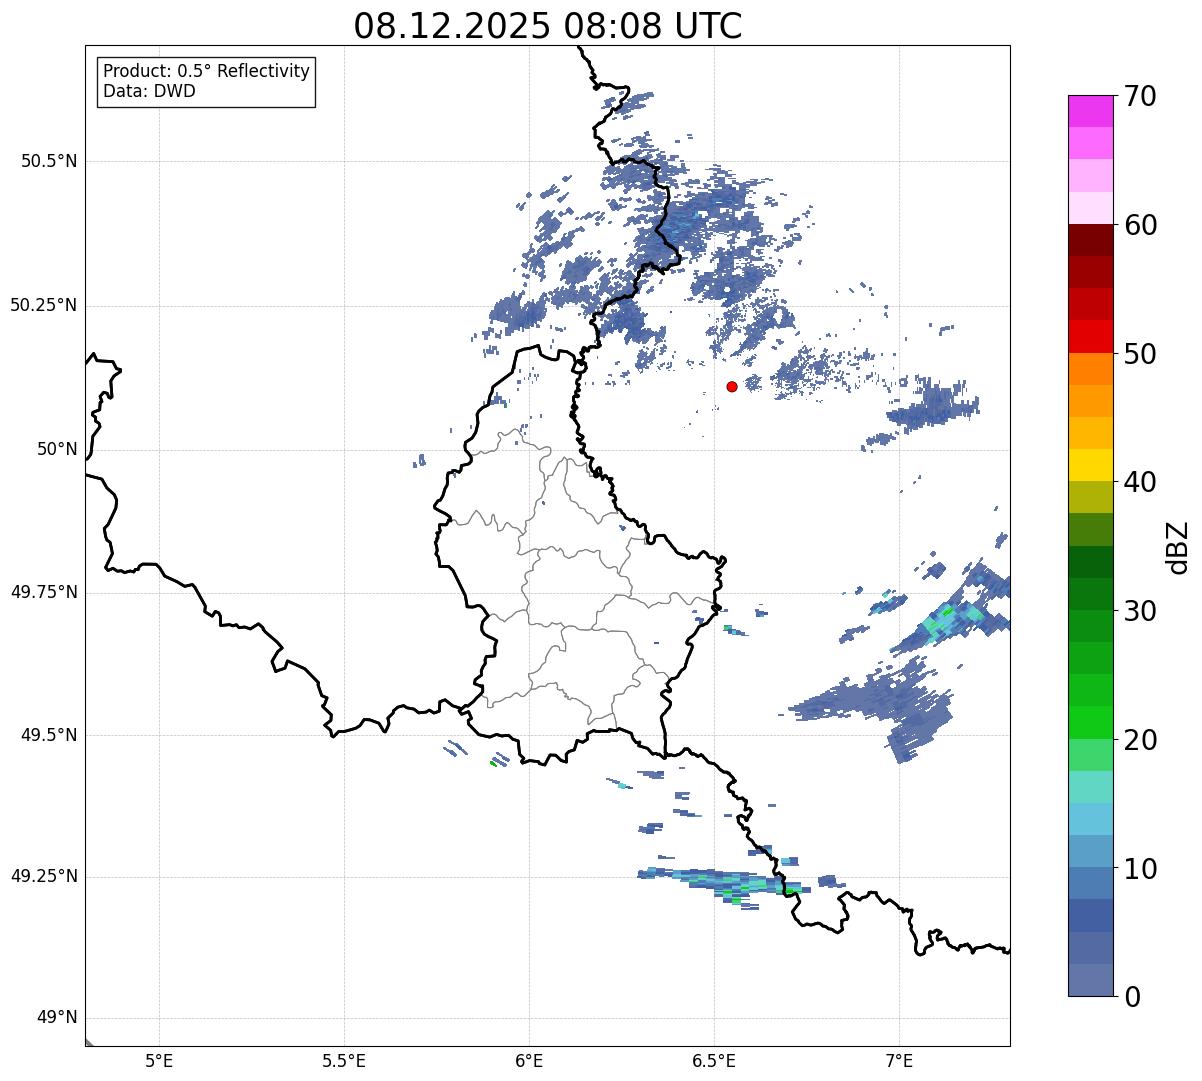Click the 7°E longitude label

tap(899, 1061)
